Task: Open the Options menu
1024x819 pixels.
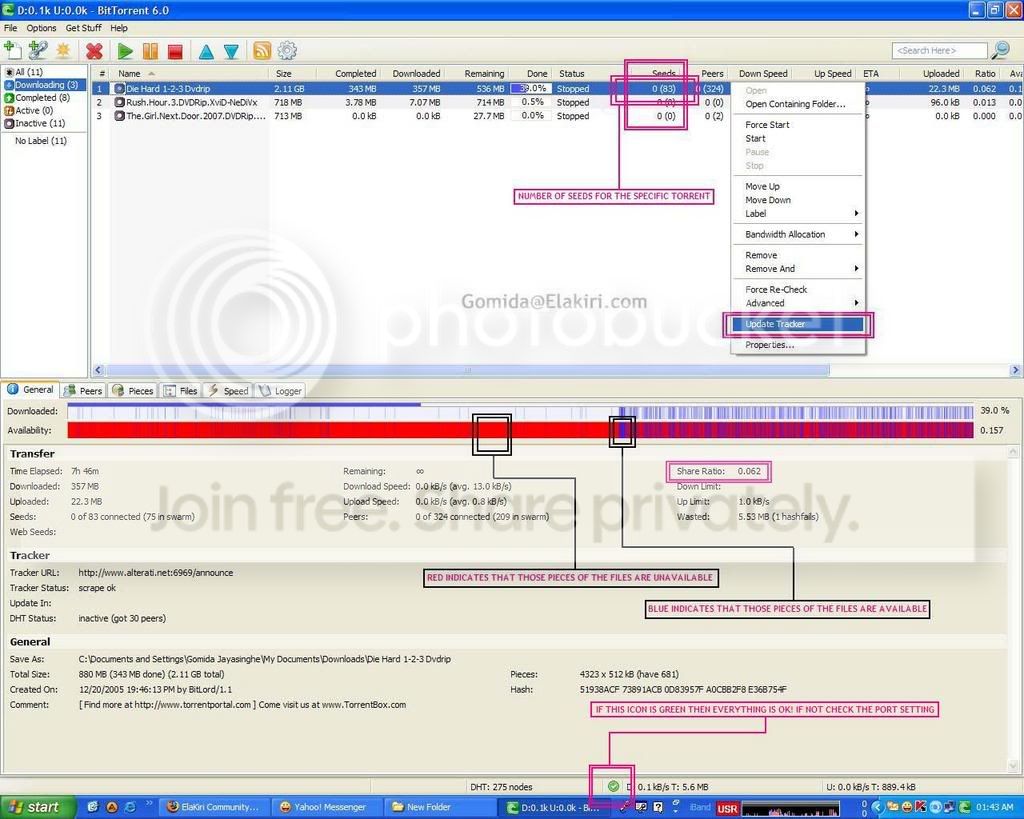Action: (41, 28)
